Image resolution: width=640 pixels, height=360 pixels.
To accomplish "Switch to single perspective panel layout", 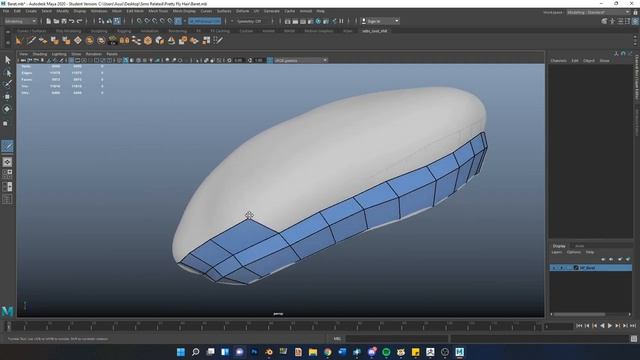I will 7,162.
